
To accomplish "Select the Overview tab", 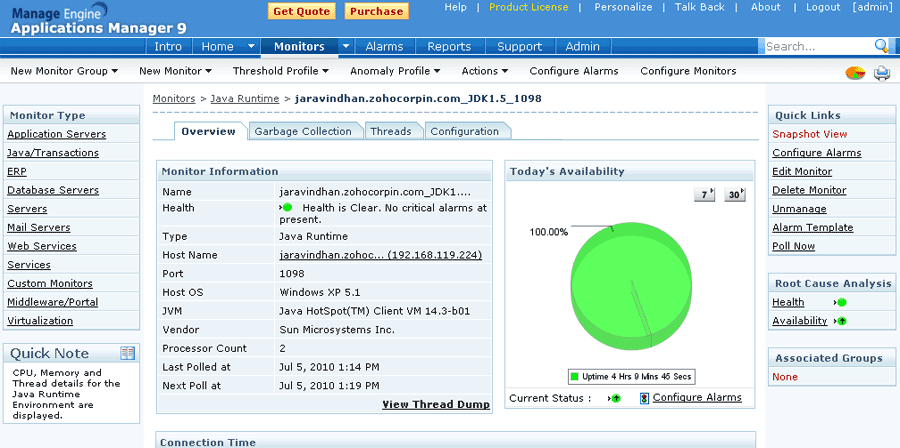I will (x=208, y=131).
